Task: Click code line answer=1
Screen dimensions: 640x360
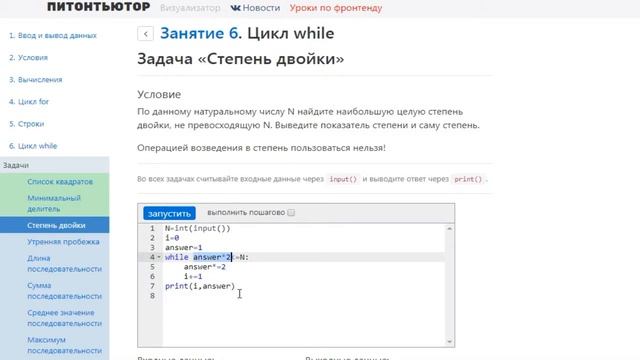Action: [x=184, y=248]
